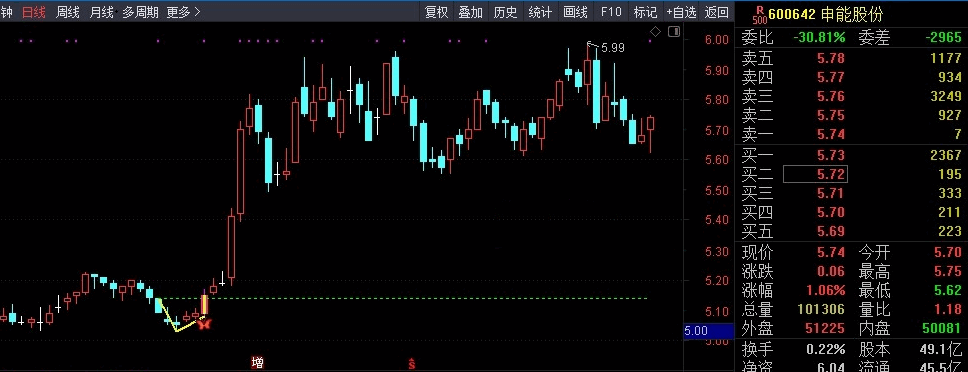968x372 pixels.
Task: Click the 今开 value 5.70
Action: coord(948,252)
